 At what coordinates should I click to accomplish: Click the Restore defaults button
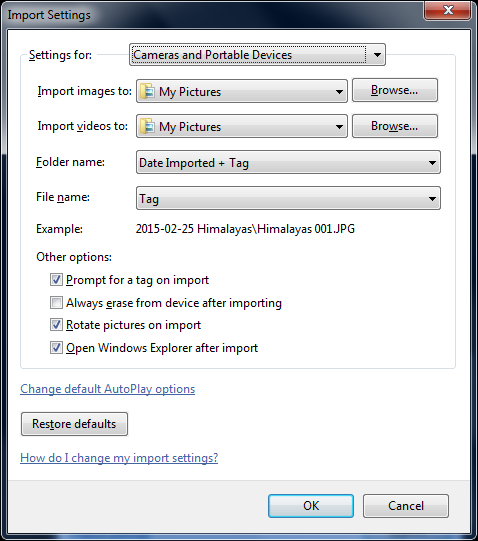(74, 424)
